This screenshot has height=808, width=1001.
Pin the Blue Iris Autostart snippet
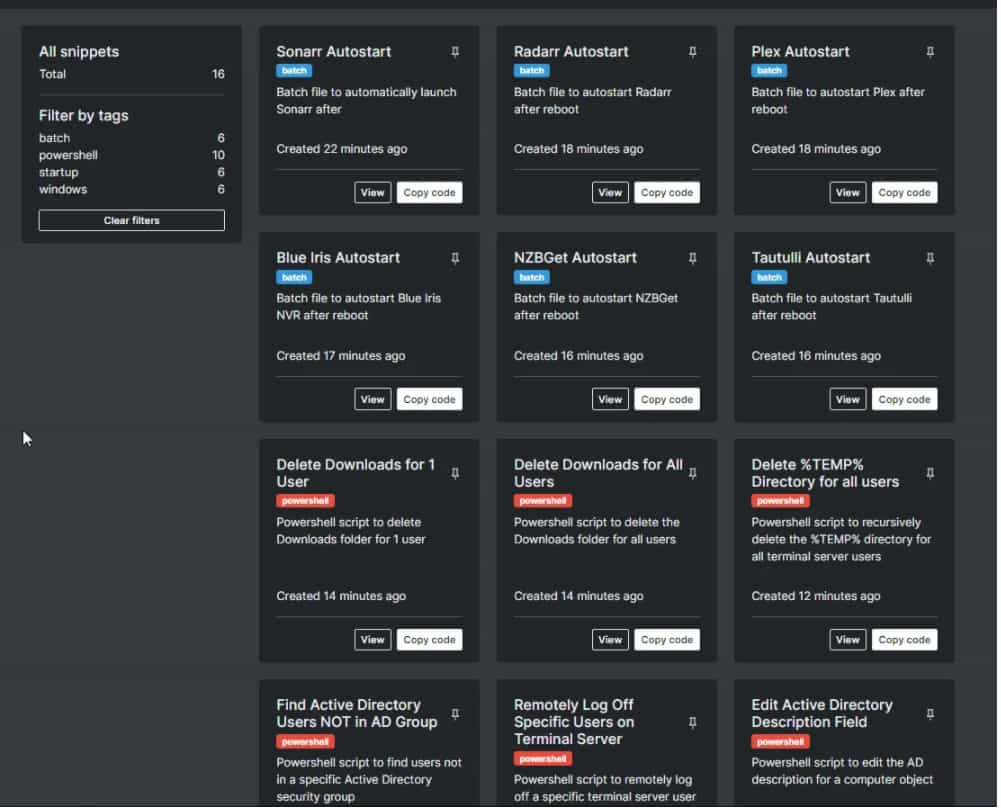tap(455, 258)
